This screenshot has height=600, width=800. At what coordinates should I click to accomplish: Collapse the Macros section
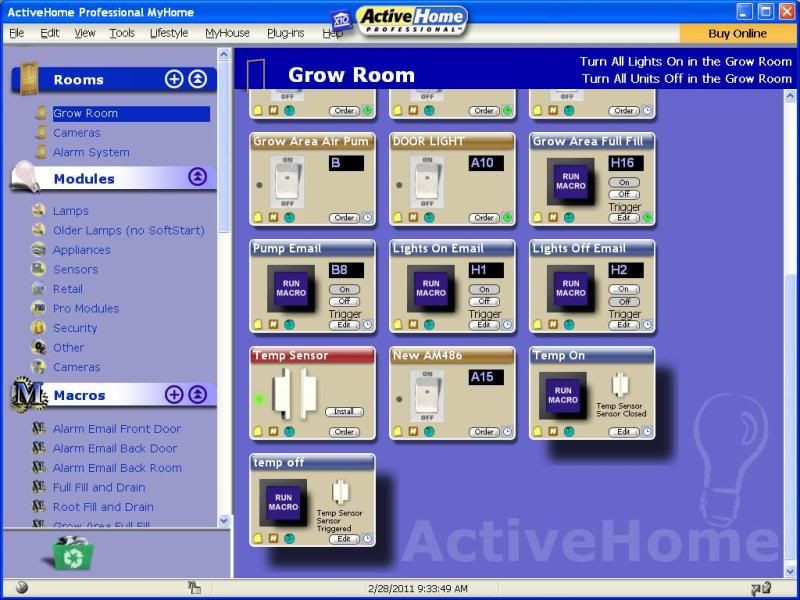[198, 394]
